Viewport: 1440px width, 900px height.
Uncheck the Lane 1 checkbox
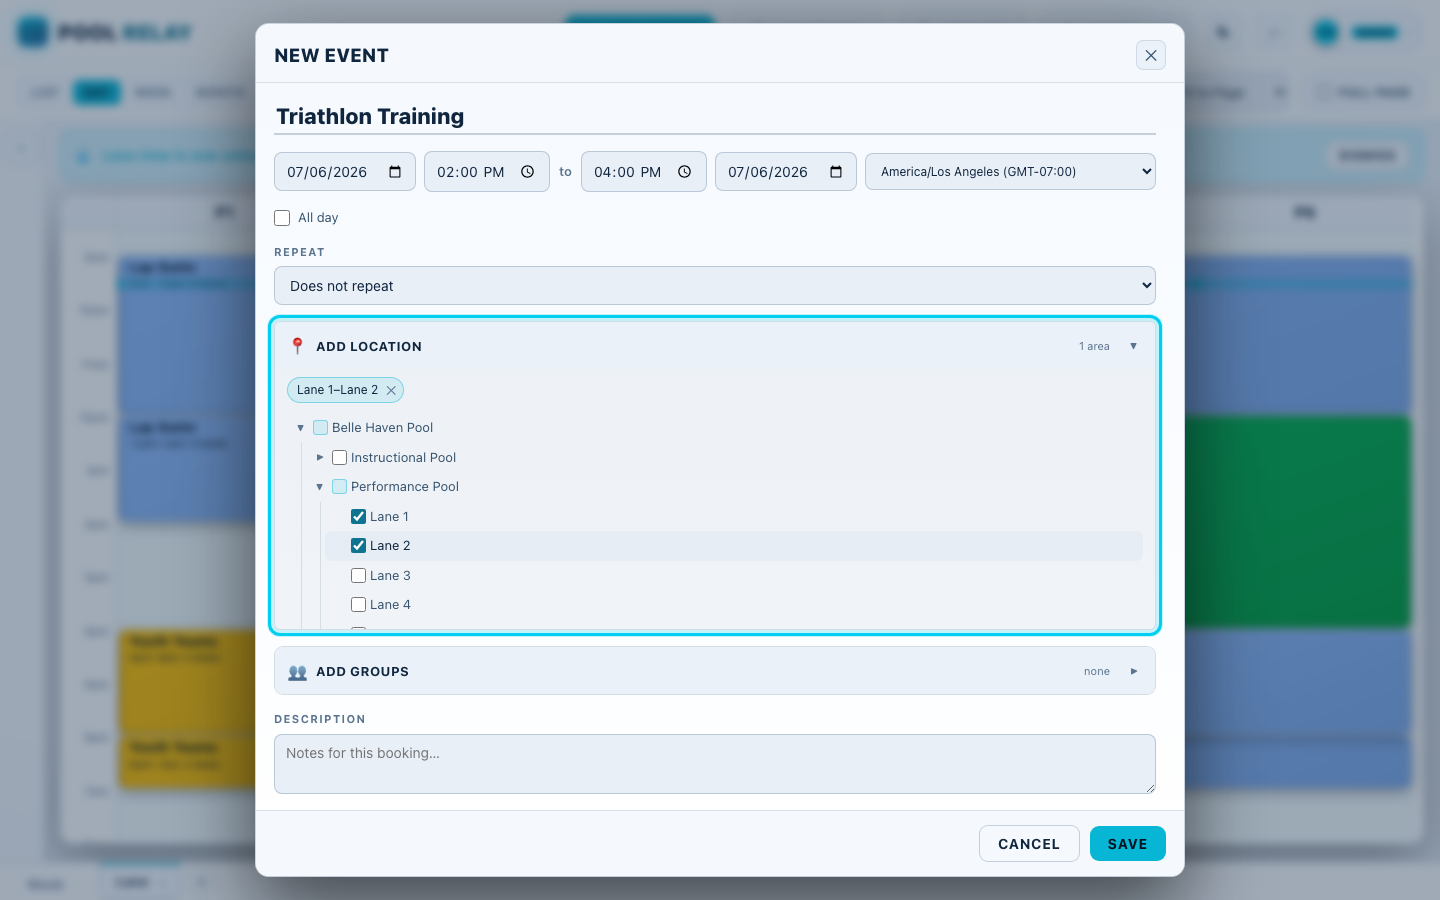359,517
